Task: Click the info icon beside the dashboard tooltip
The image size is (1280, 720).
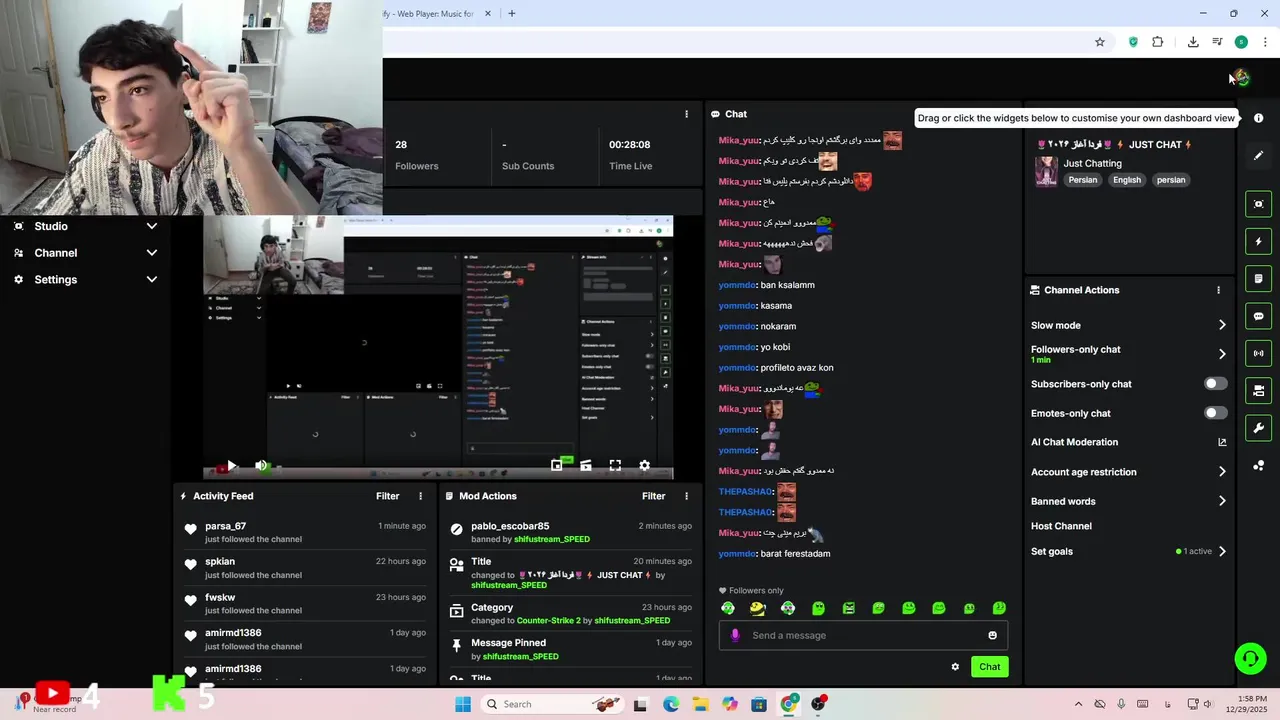Action: click(x=1258, y=118)
